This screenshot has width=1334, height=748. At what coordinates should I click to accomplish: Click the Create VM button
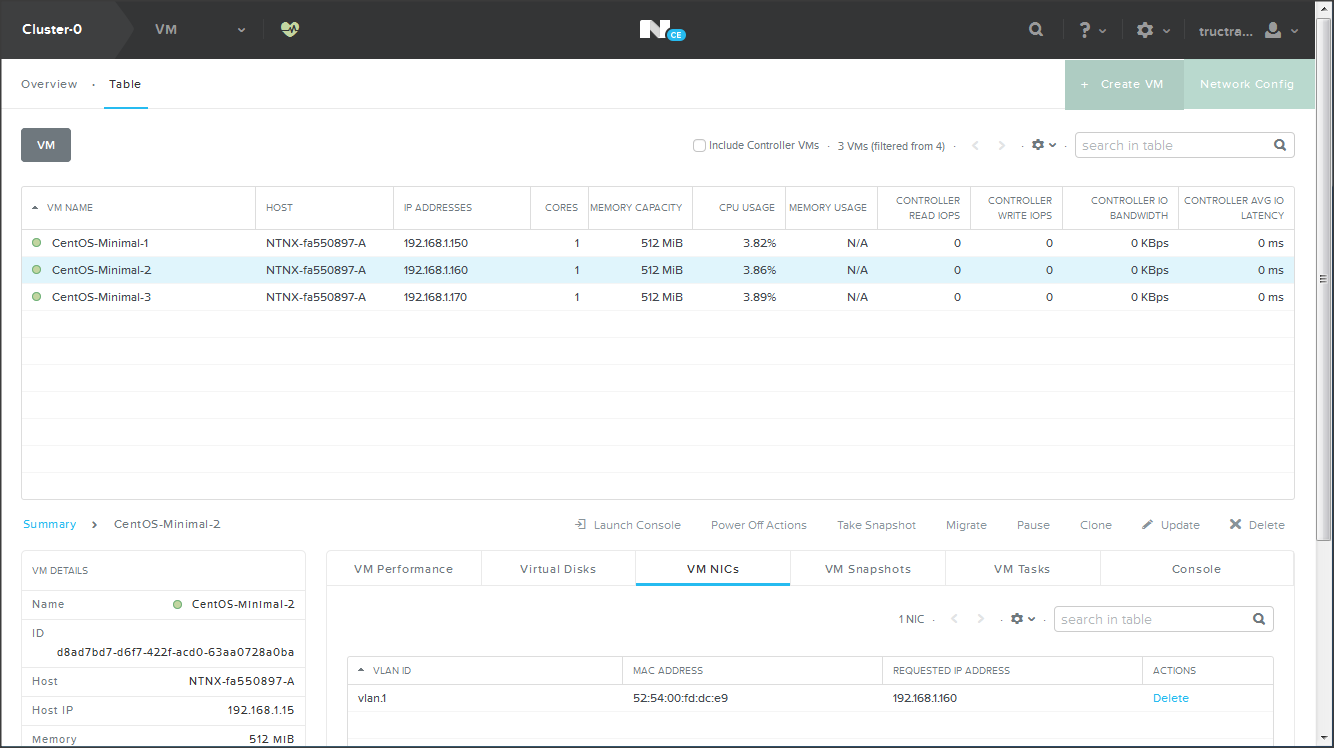tap(1123, 84)
